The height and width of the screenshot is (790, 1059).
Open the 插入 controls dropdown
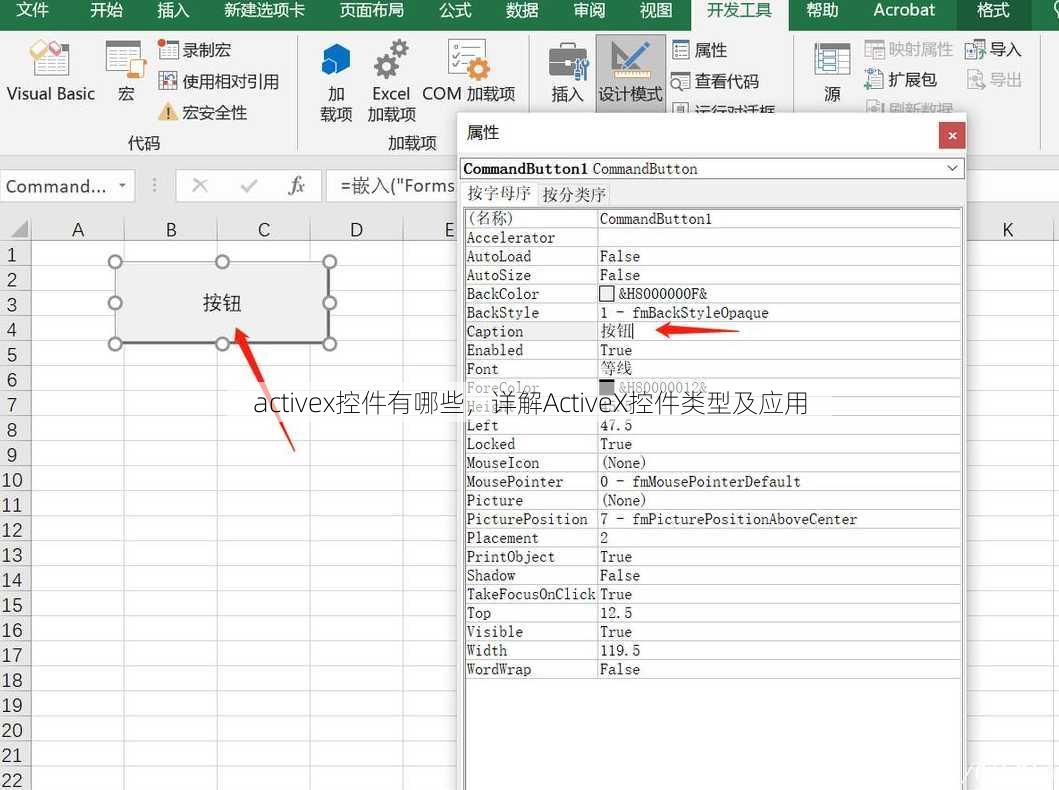[567, 73]
